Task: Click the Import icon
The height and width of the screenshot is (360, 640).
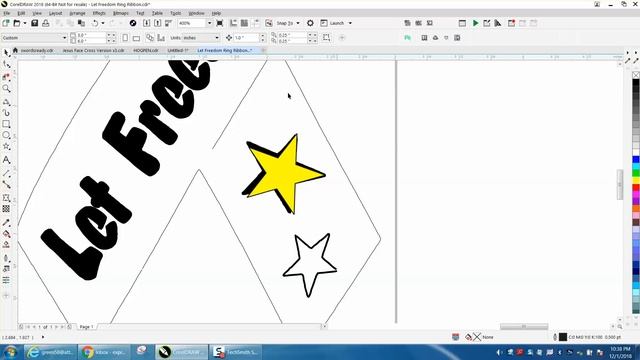Action: click(x=147, y=23)
